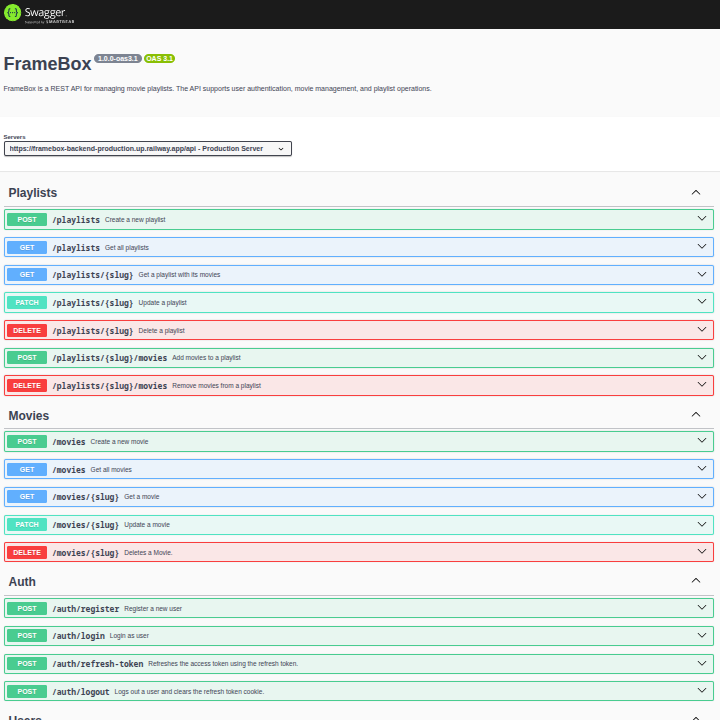Expand POST /playlists Create a new playlist arrow
Image resolution: width=720 pixels, height=720 pixels.
pos(702,219)
